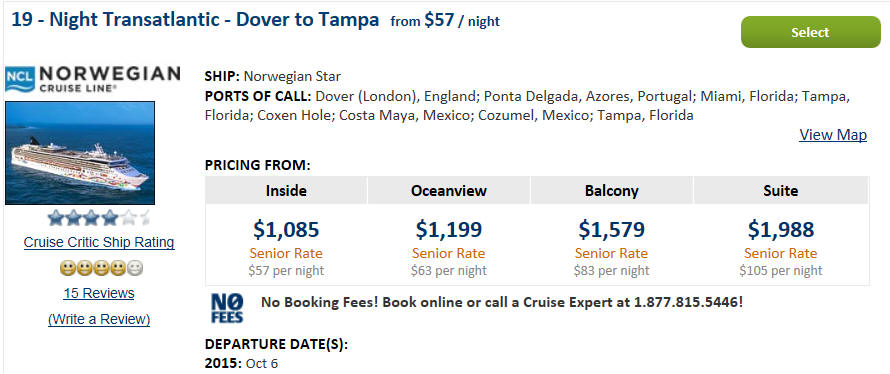Click the Inside column header
Screen dimensions: 890x374
(286, 190)
